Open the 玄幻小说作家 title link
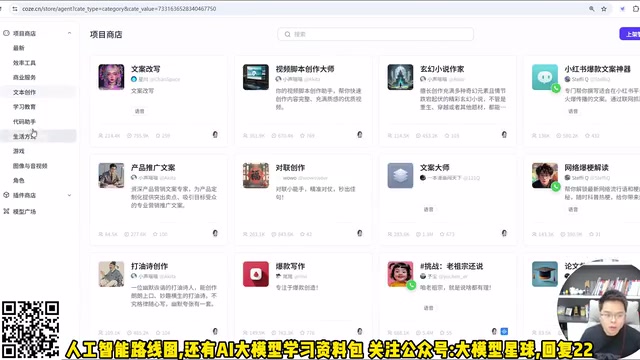640x360 pixels. click(442, 69)
